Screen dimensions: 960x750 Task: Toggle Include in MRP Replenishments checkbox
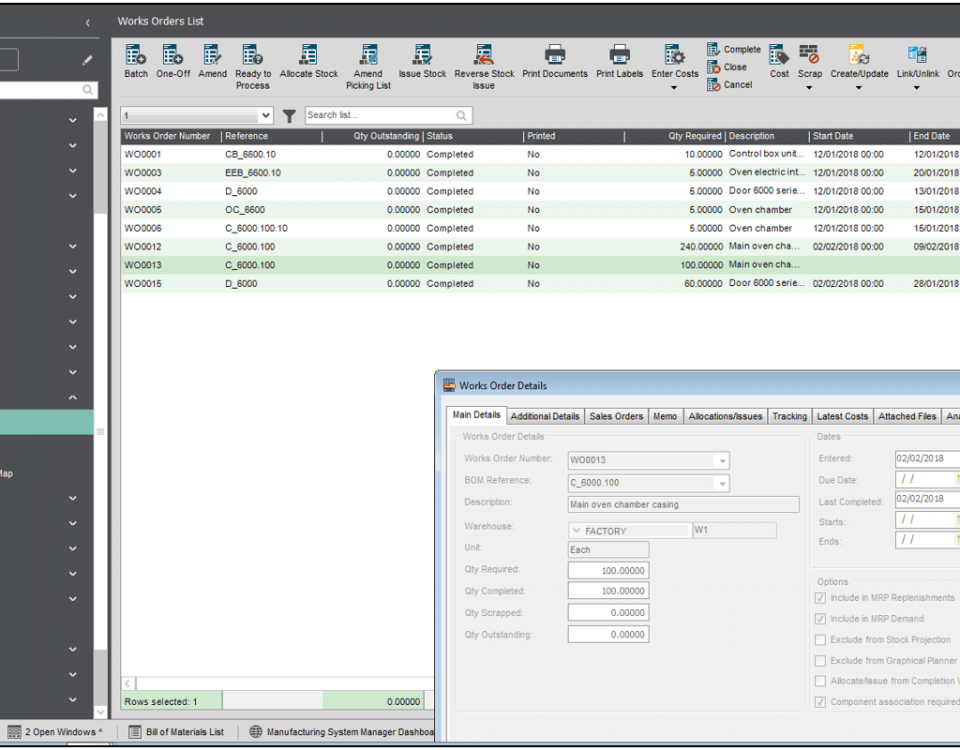pyautogui.click(x=820, y=598)
